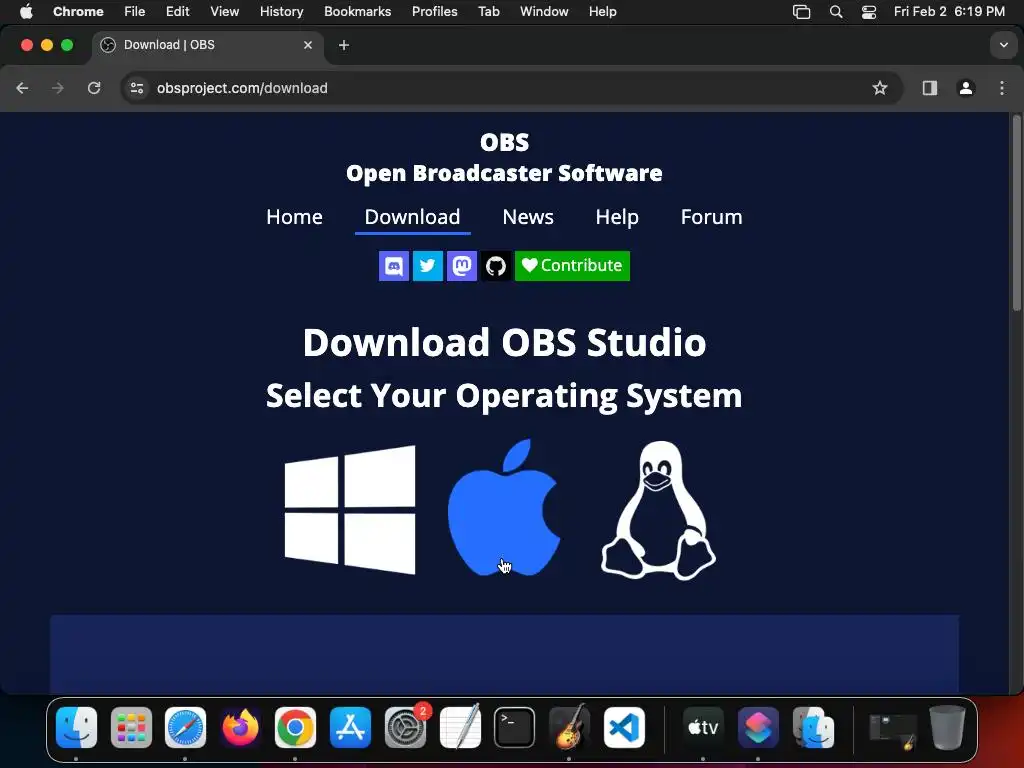1024x768 pixels.
Task: Click the green Contribute button
Action: (572, 266)
